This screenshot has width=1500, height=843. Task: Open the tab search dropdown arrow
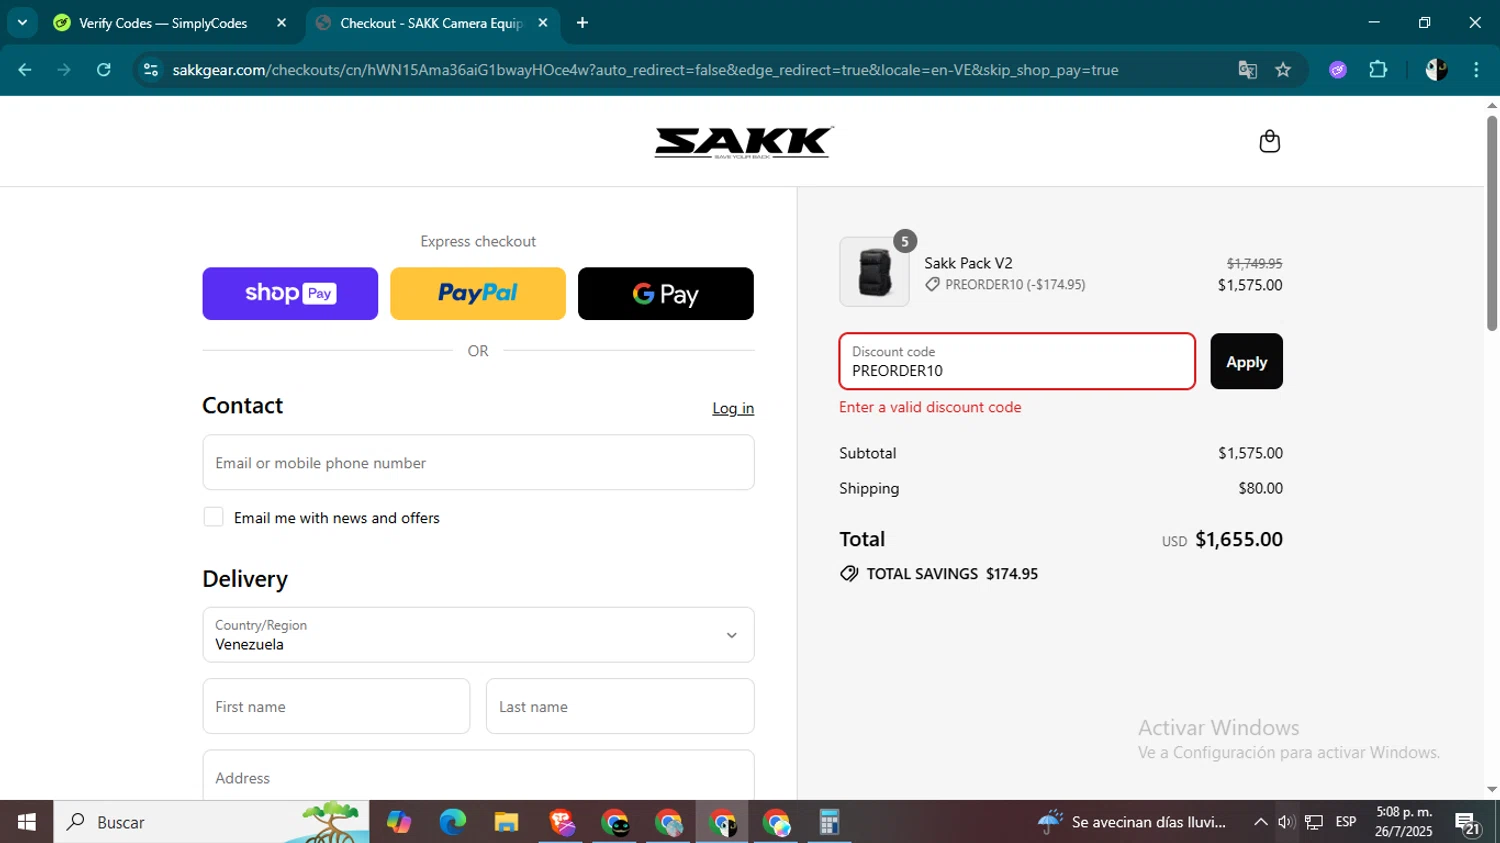click(22, 22)
